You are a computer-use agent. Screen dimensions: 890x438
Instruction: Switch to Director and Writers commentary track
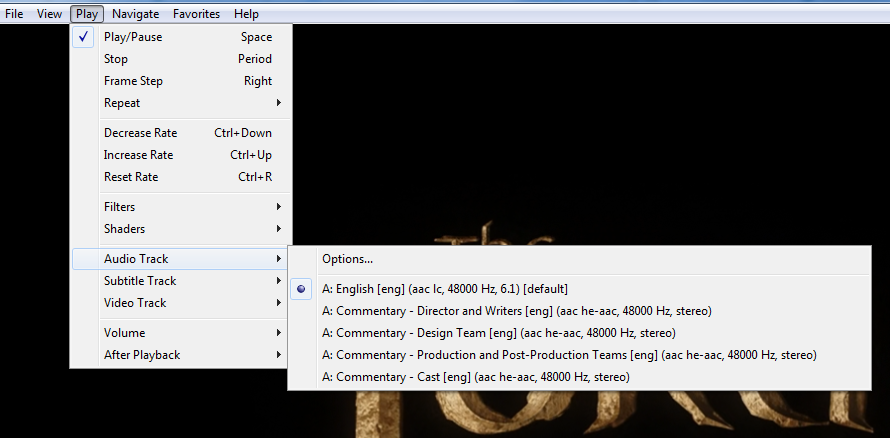pos(580,311)
